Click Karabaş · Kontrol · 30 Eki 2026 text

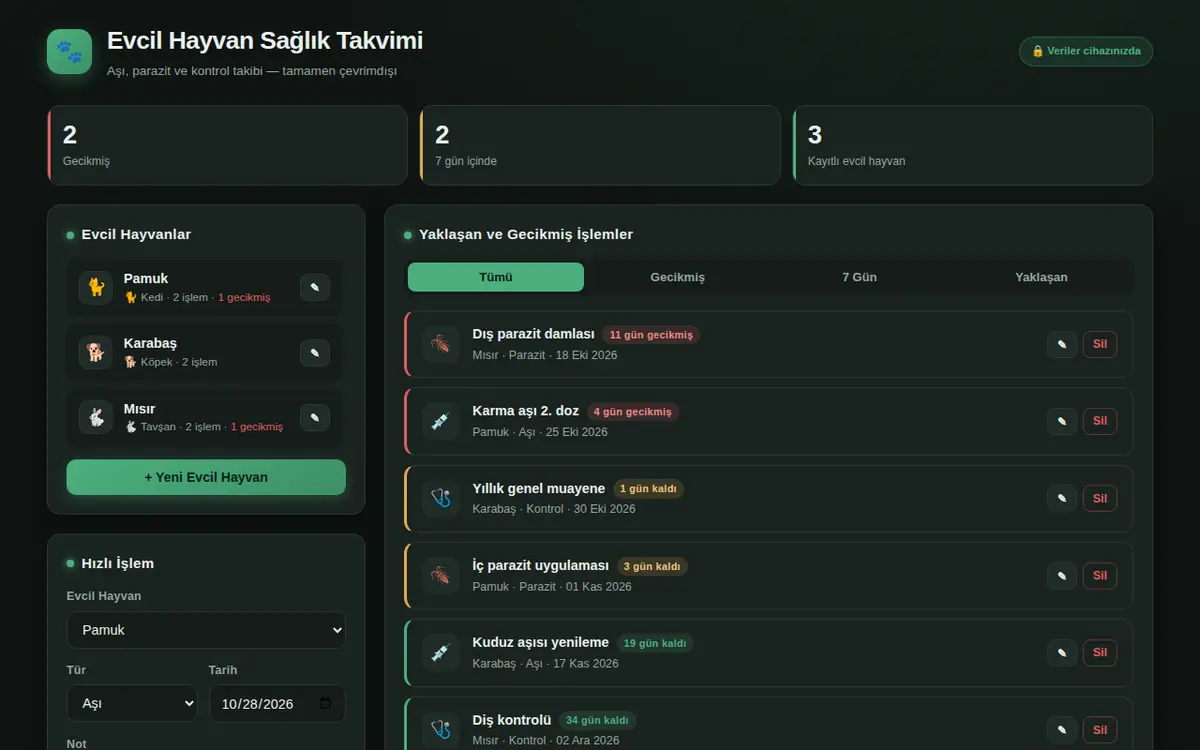[554, 509]
